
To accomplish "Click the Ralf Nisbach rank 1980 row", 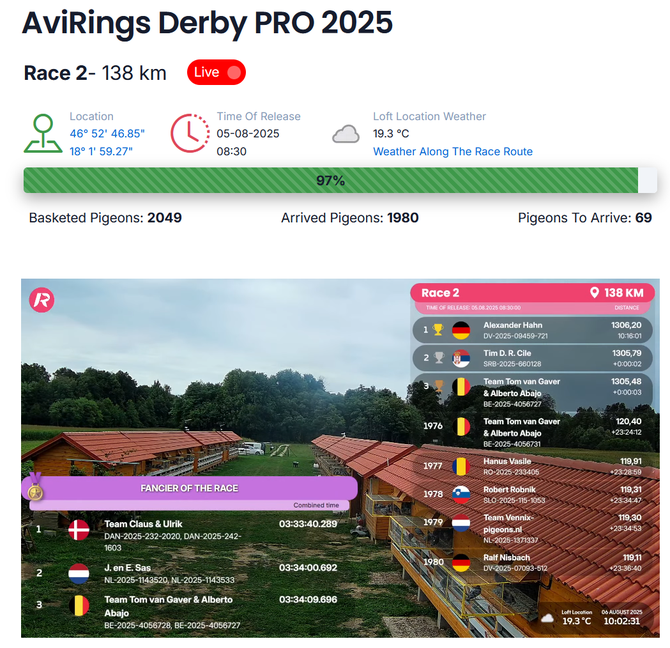I will [x=532, y=563].
